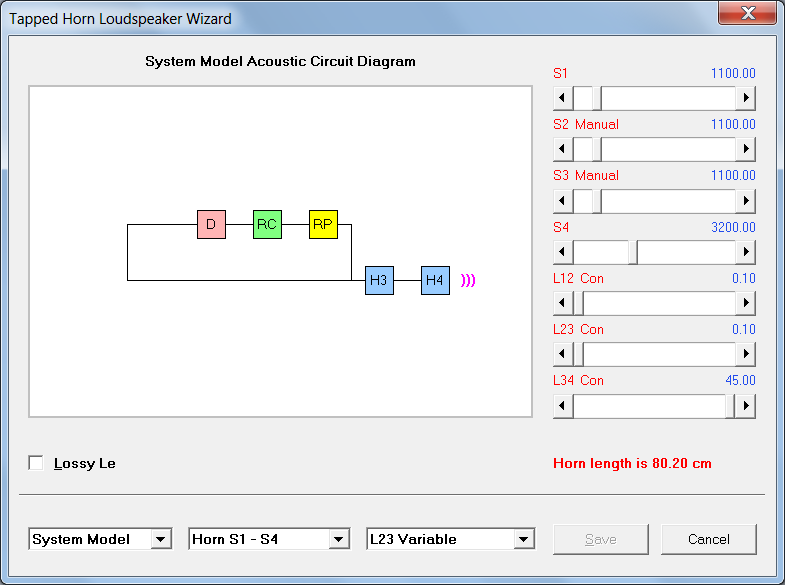Decrease L34 with its left arrow
The width and height of the screenshot is (785, 585).
563,406
